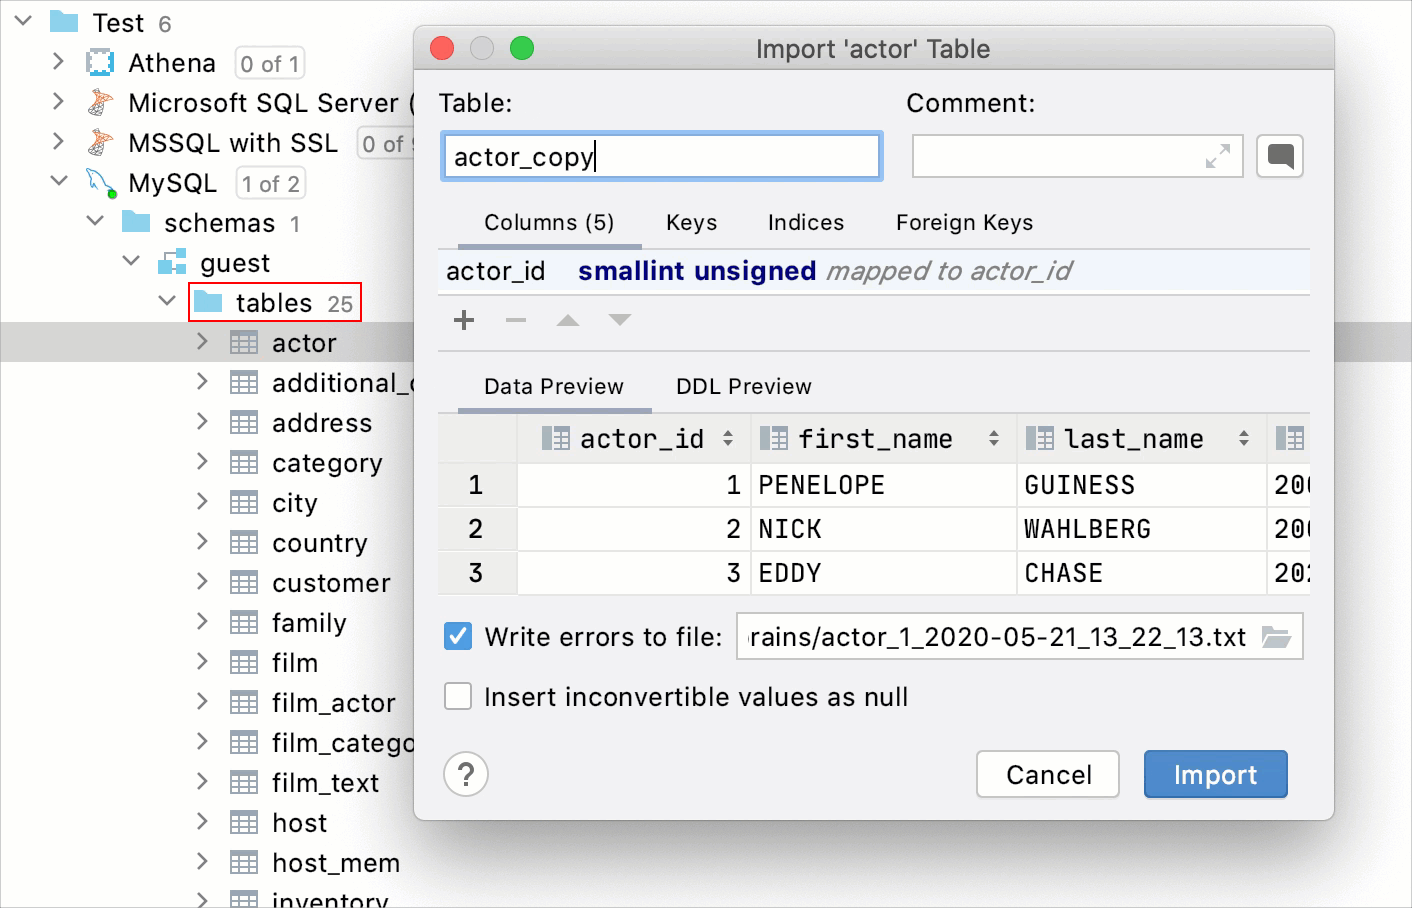Browse for error file using folder icon
The image size is (1412, 908).
pyautogui.click(x=1277, y=636)
